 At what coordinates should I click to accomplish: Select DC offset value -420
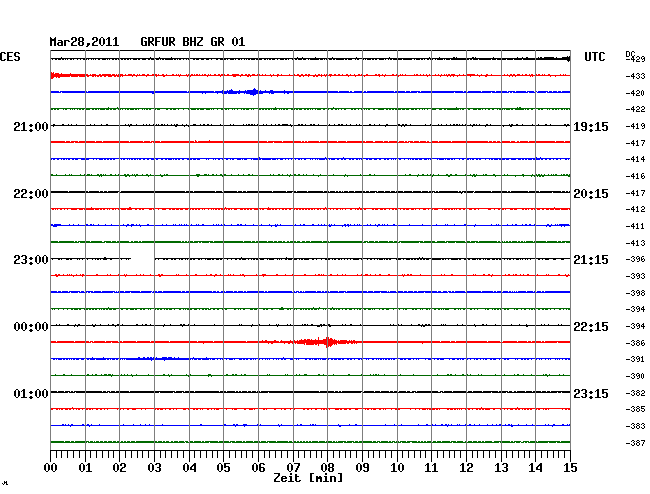pyautogui.click(x=635, y=93)
